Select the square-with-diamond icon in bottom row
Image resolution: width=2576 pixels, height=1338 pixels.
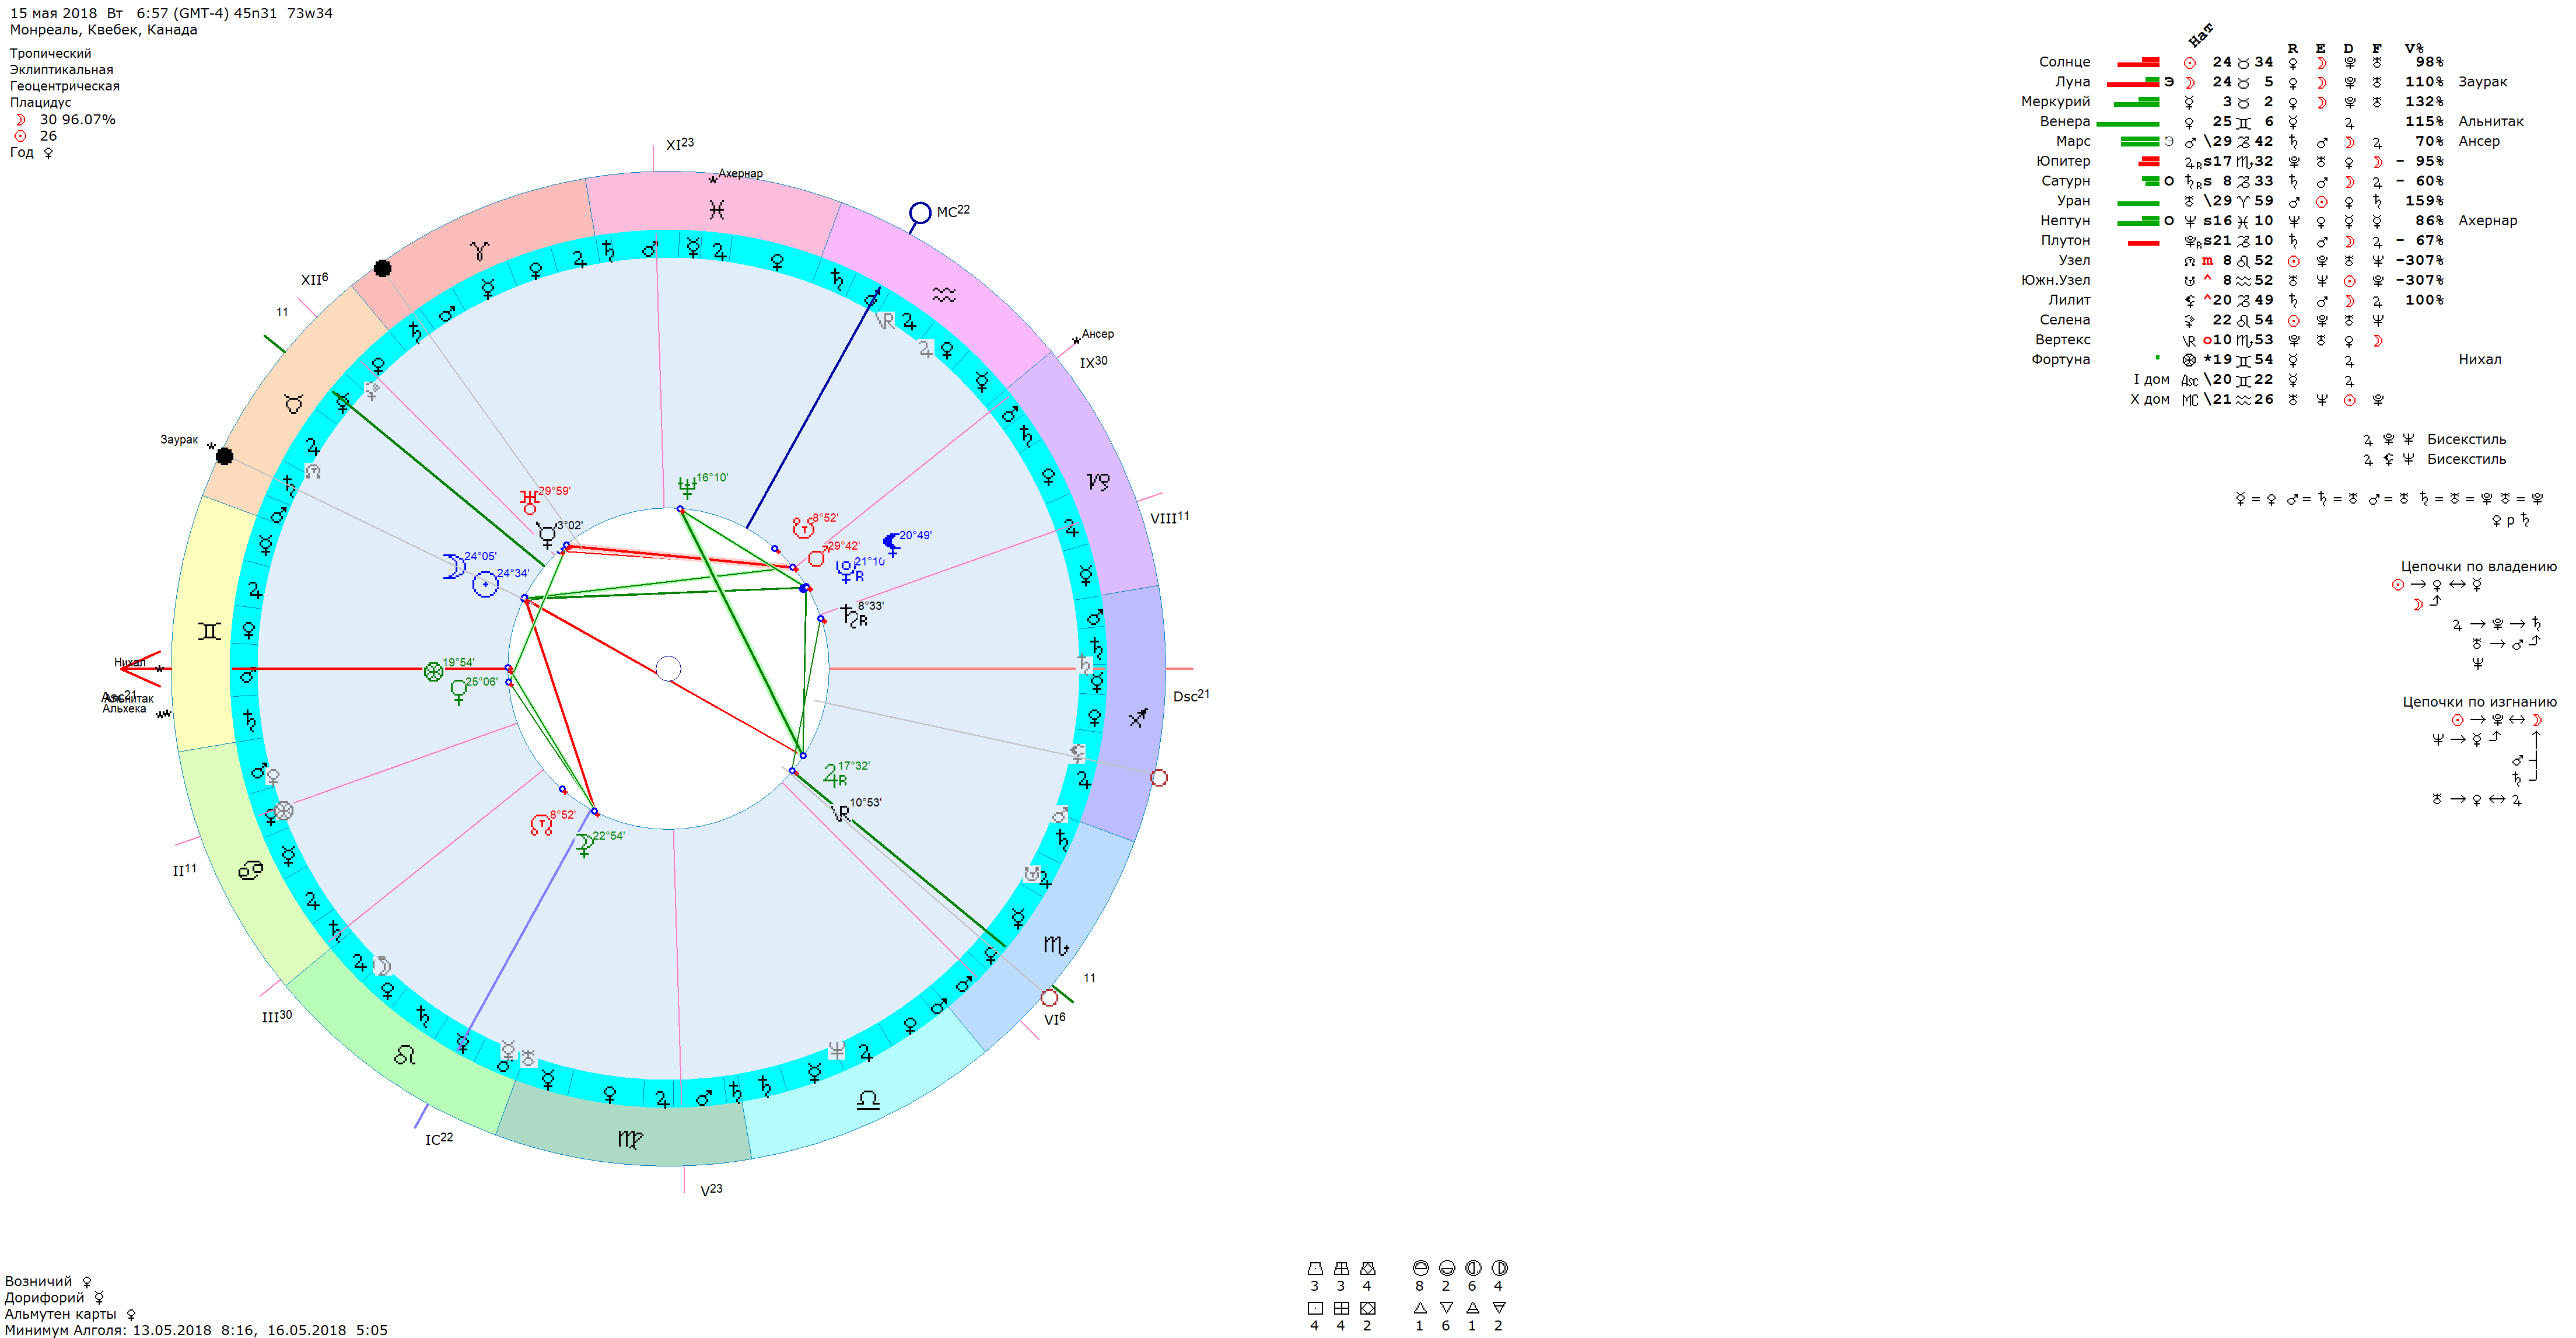(x=1367, y=1308)
